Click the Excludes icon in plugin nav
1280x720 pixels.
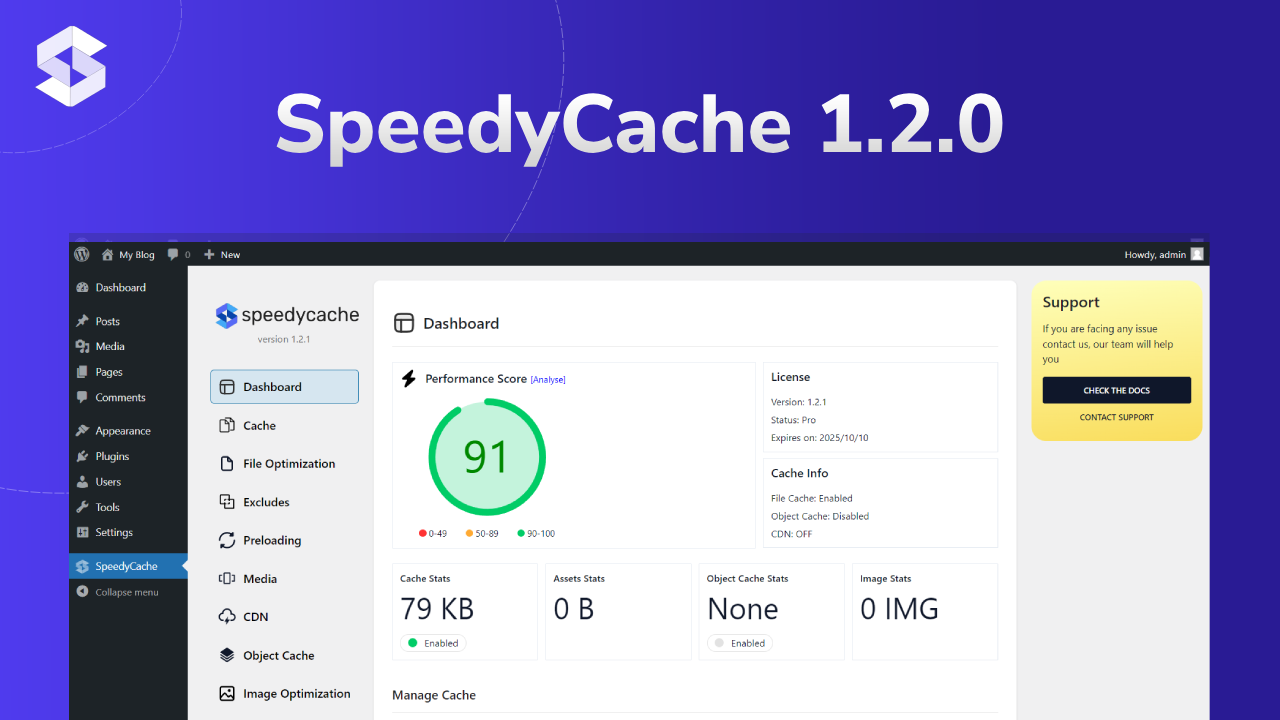tap(227, 502)
